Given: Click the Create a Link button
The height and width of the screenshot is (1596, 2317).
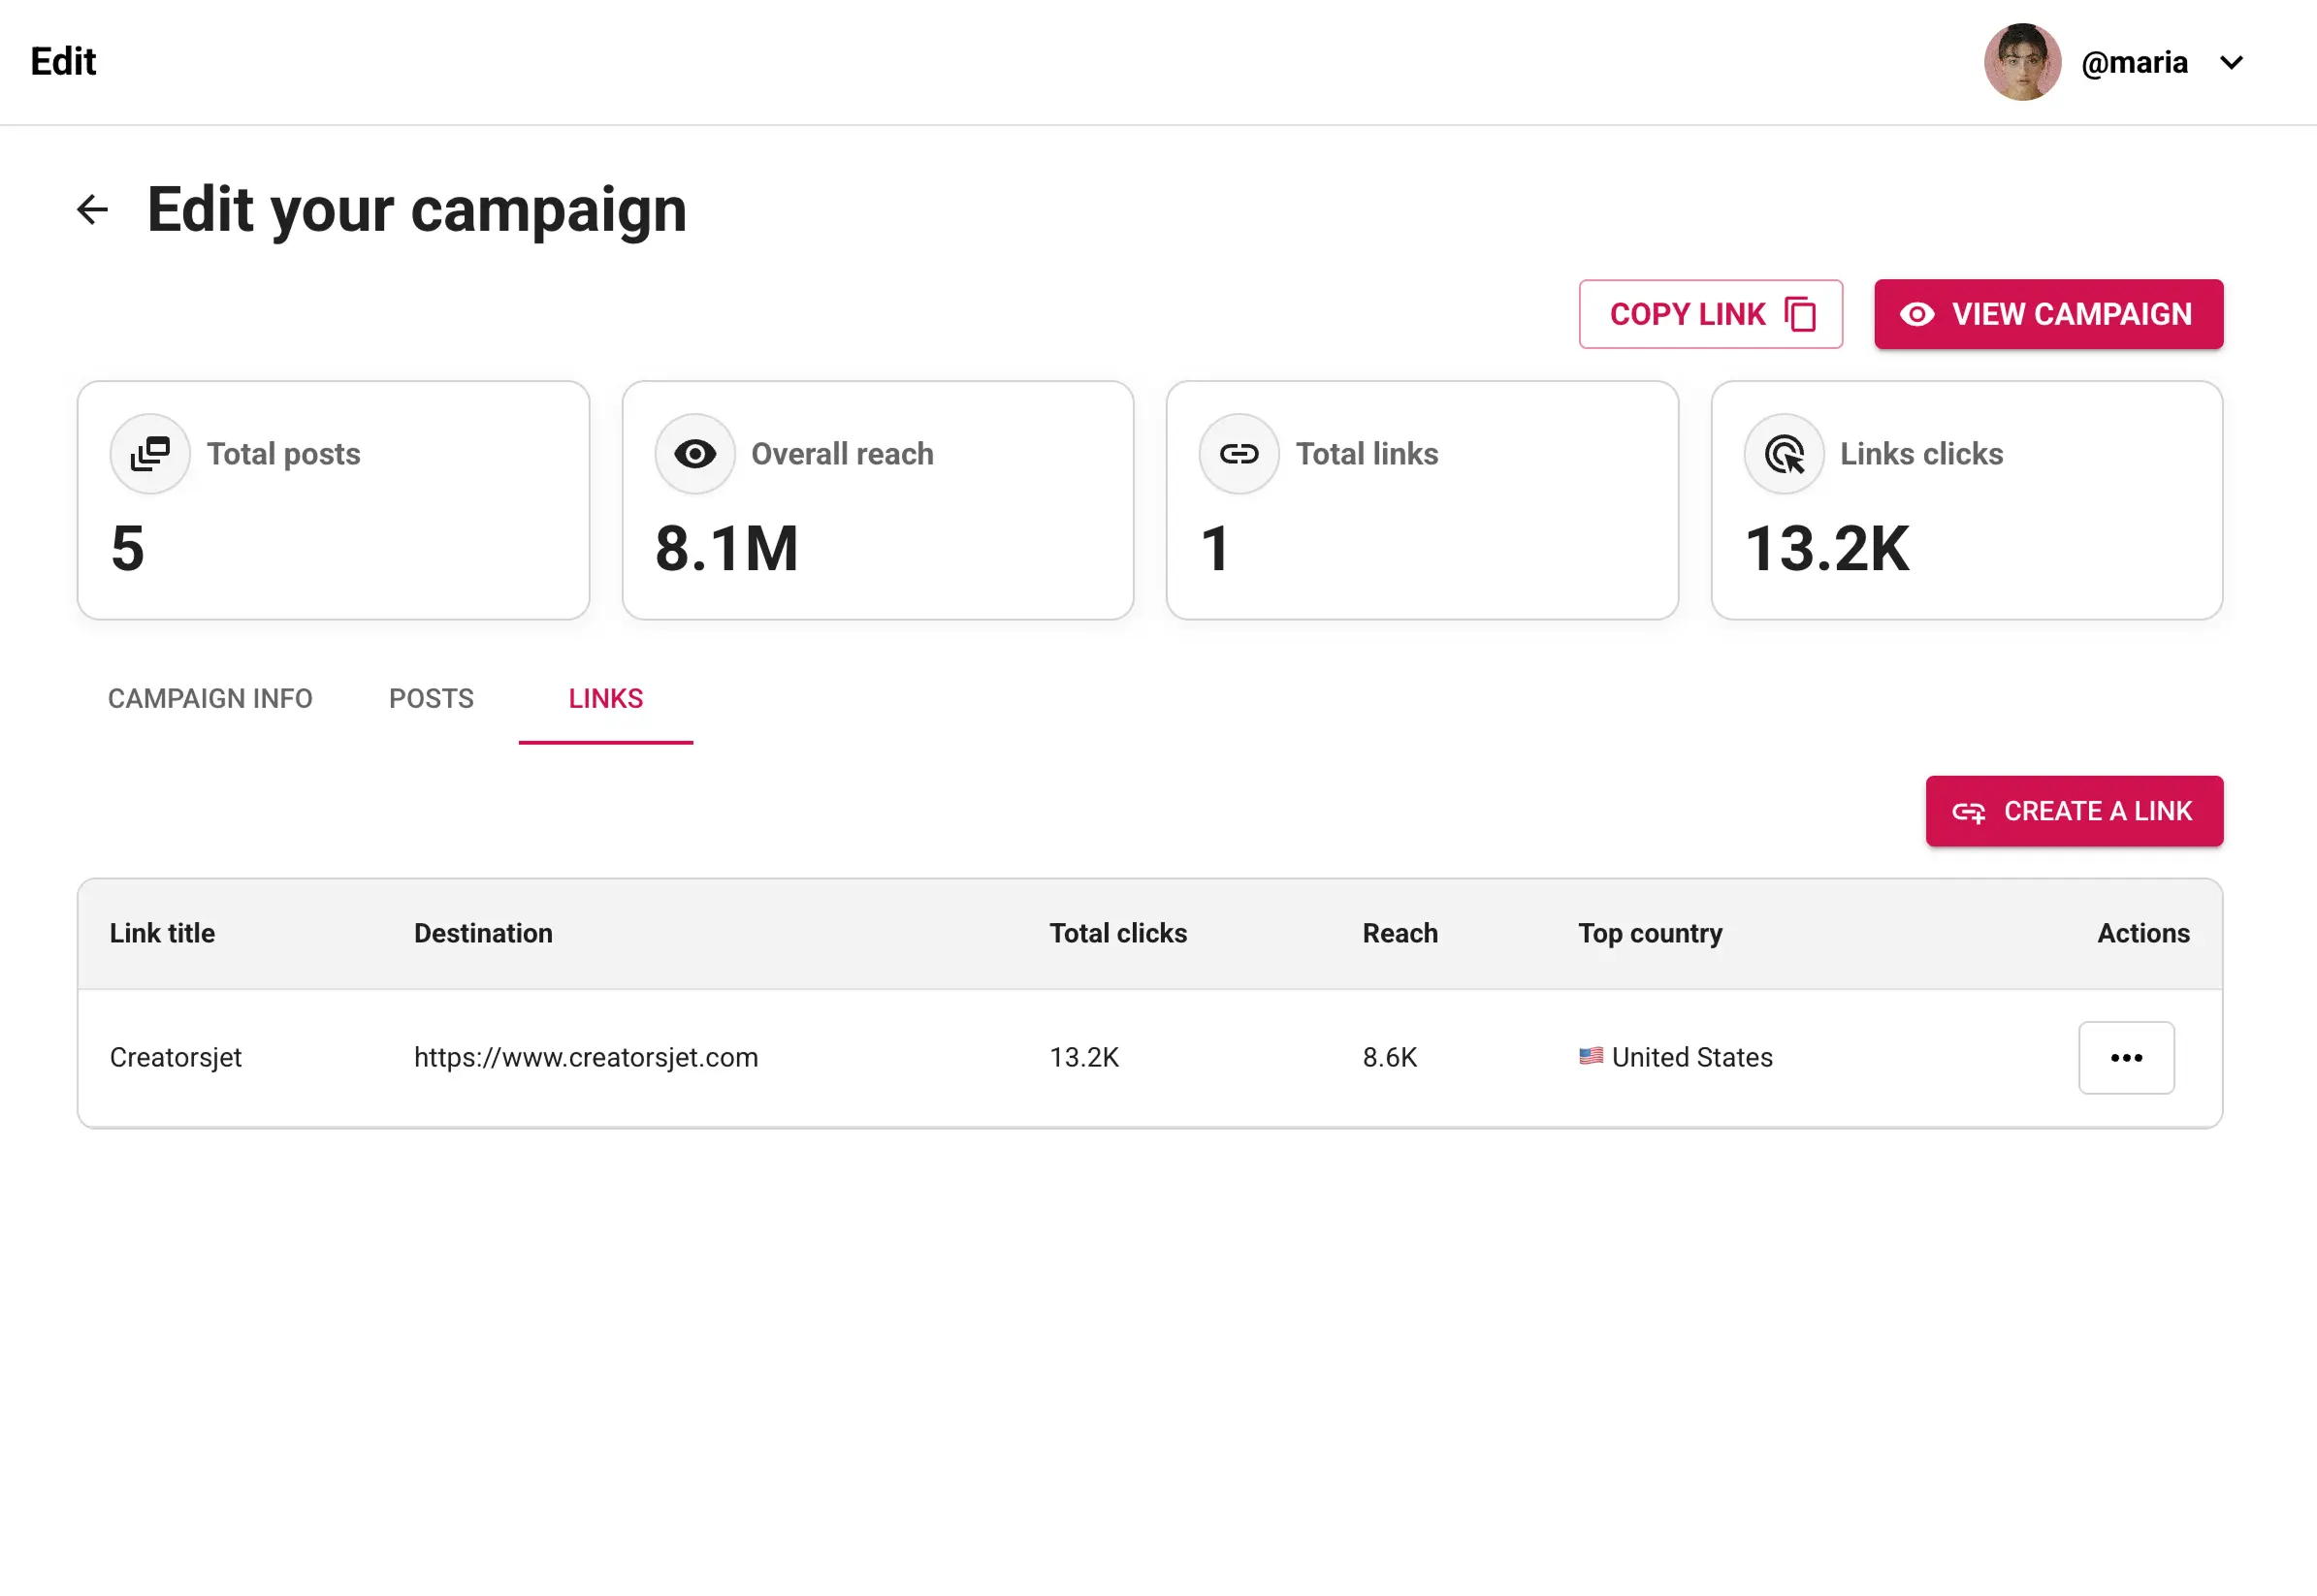Looking at the screenshot, I should pyautogui.click(x=2073, y=811).
